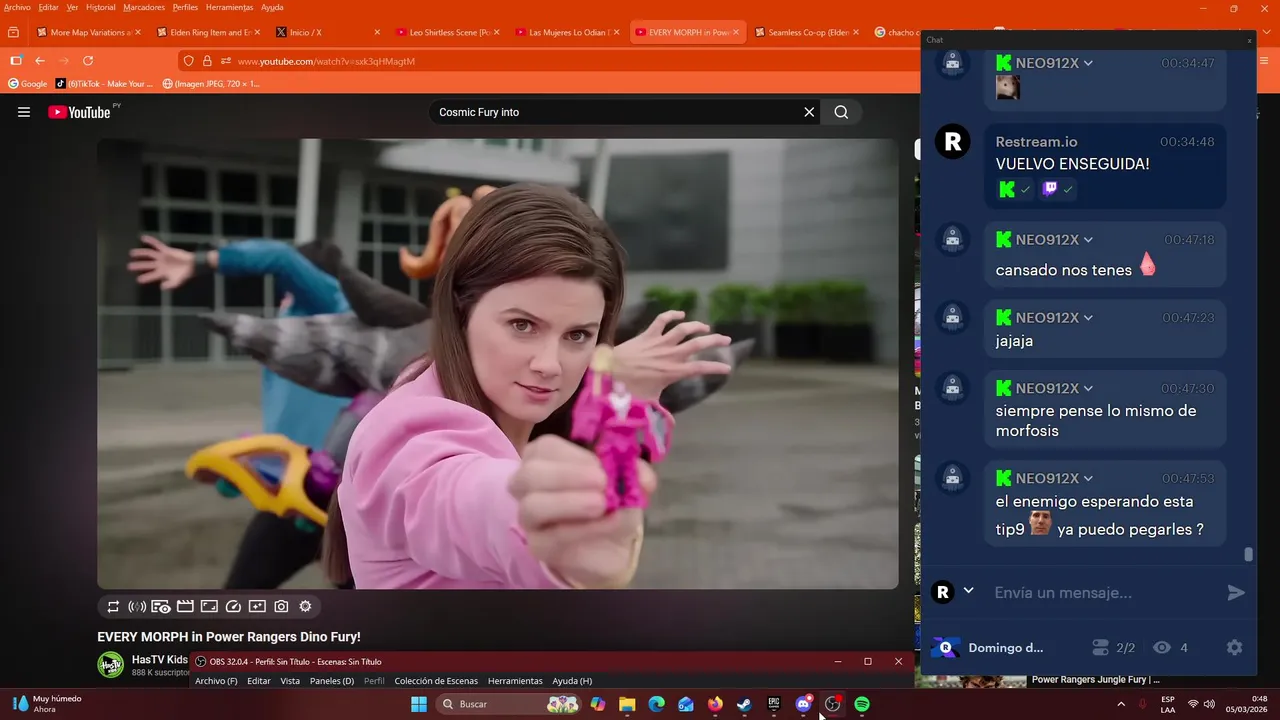Open the Firefox tab manager icon
The image size is (1280, 720).
point(13,32)
